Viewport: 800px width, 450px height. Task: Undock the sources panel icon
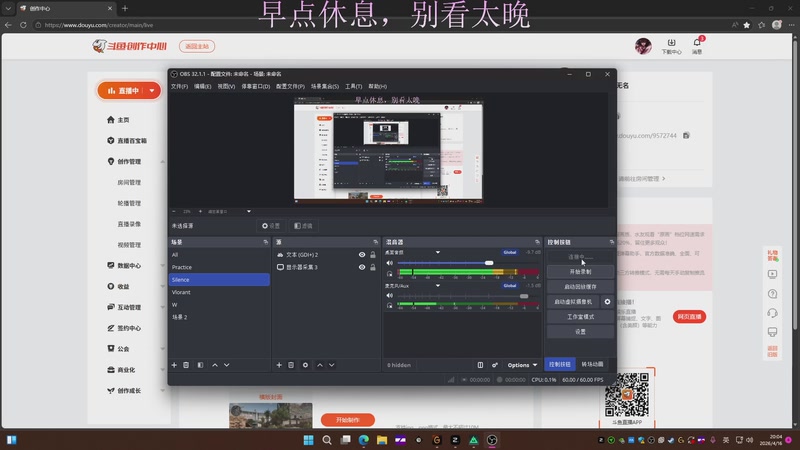(376, 242)
